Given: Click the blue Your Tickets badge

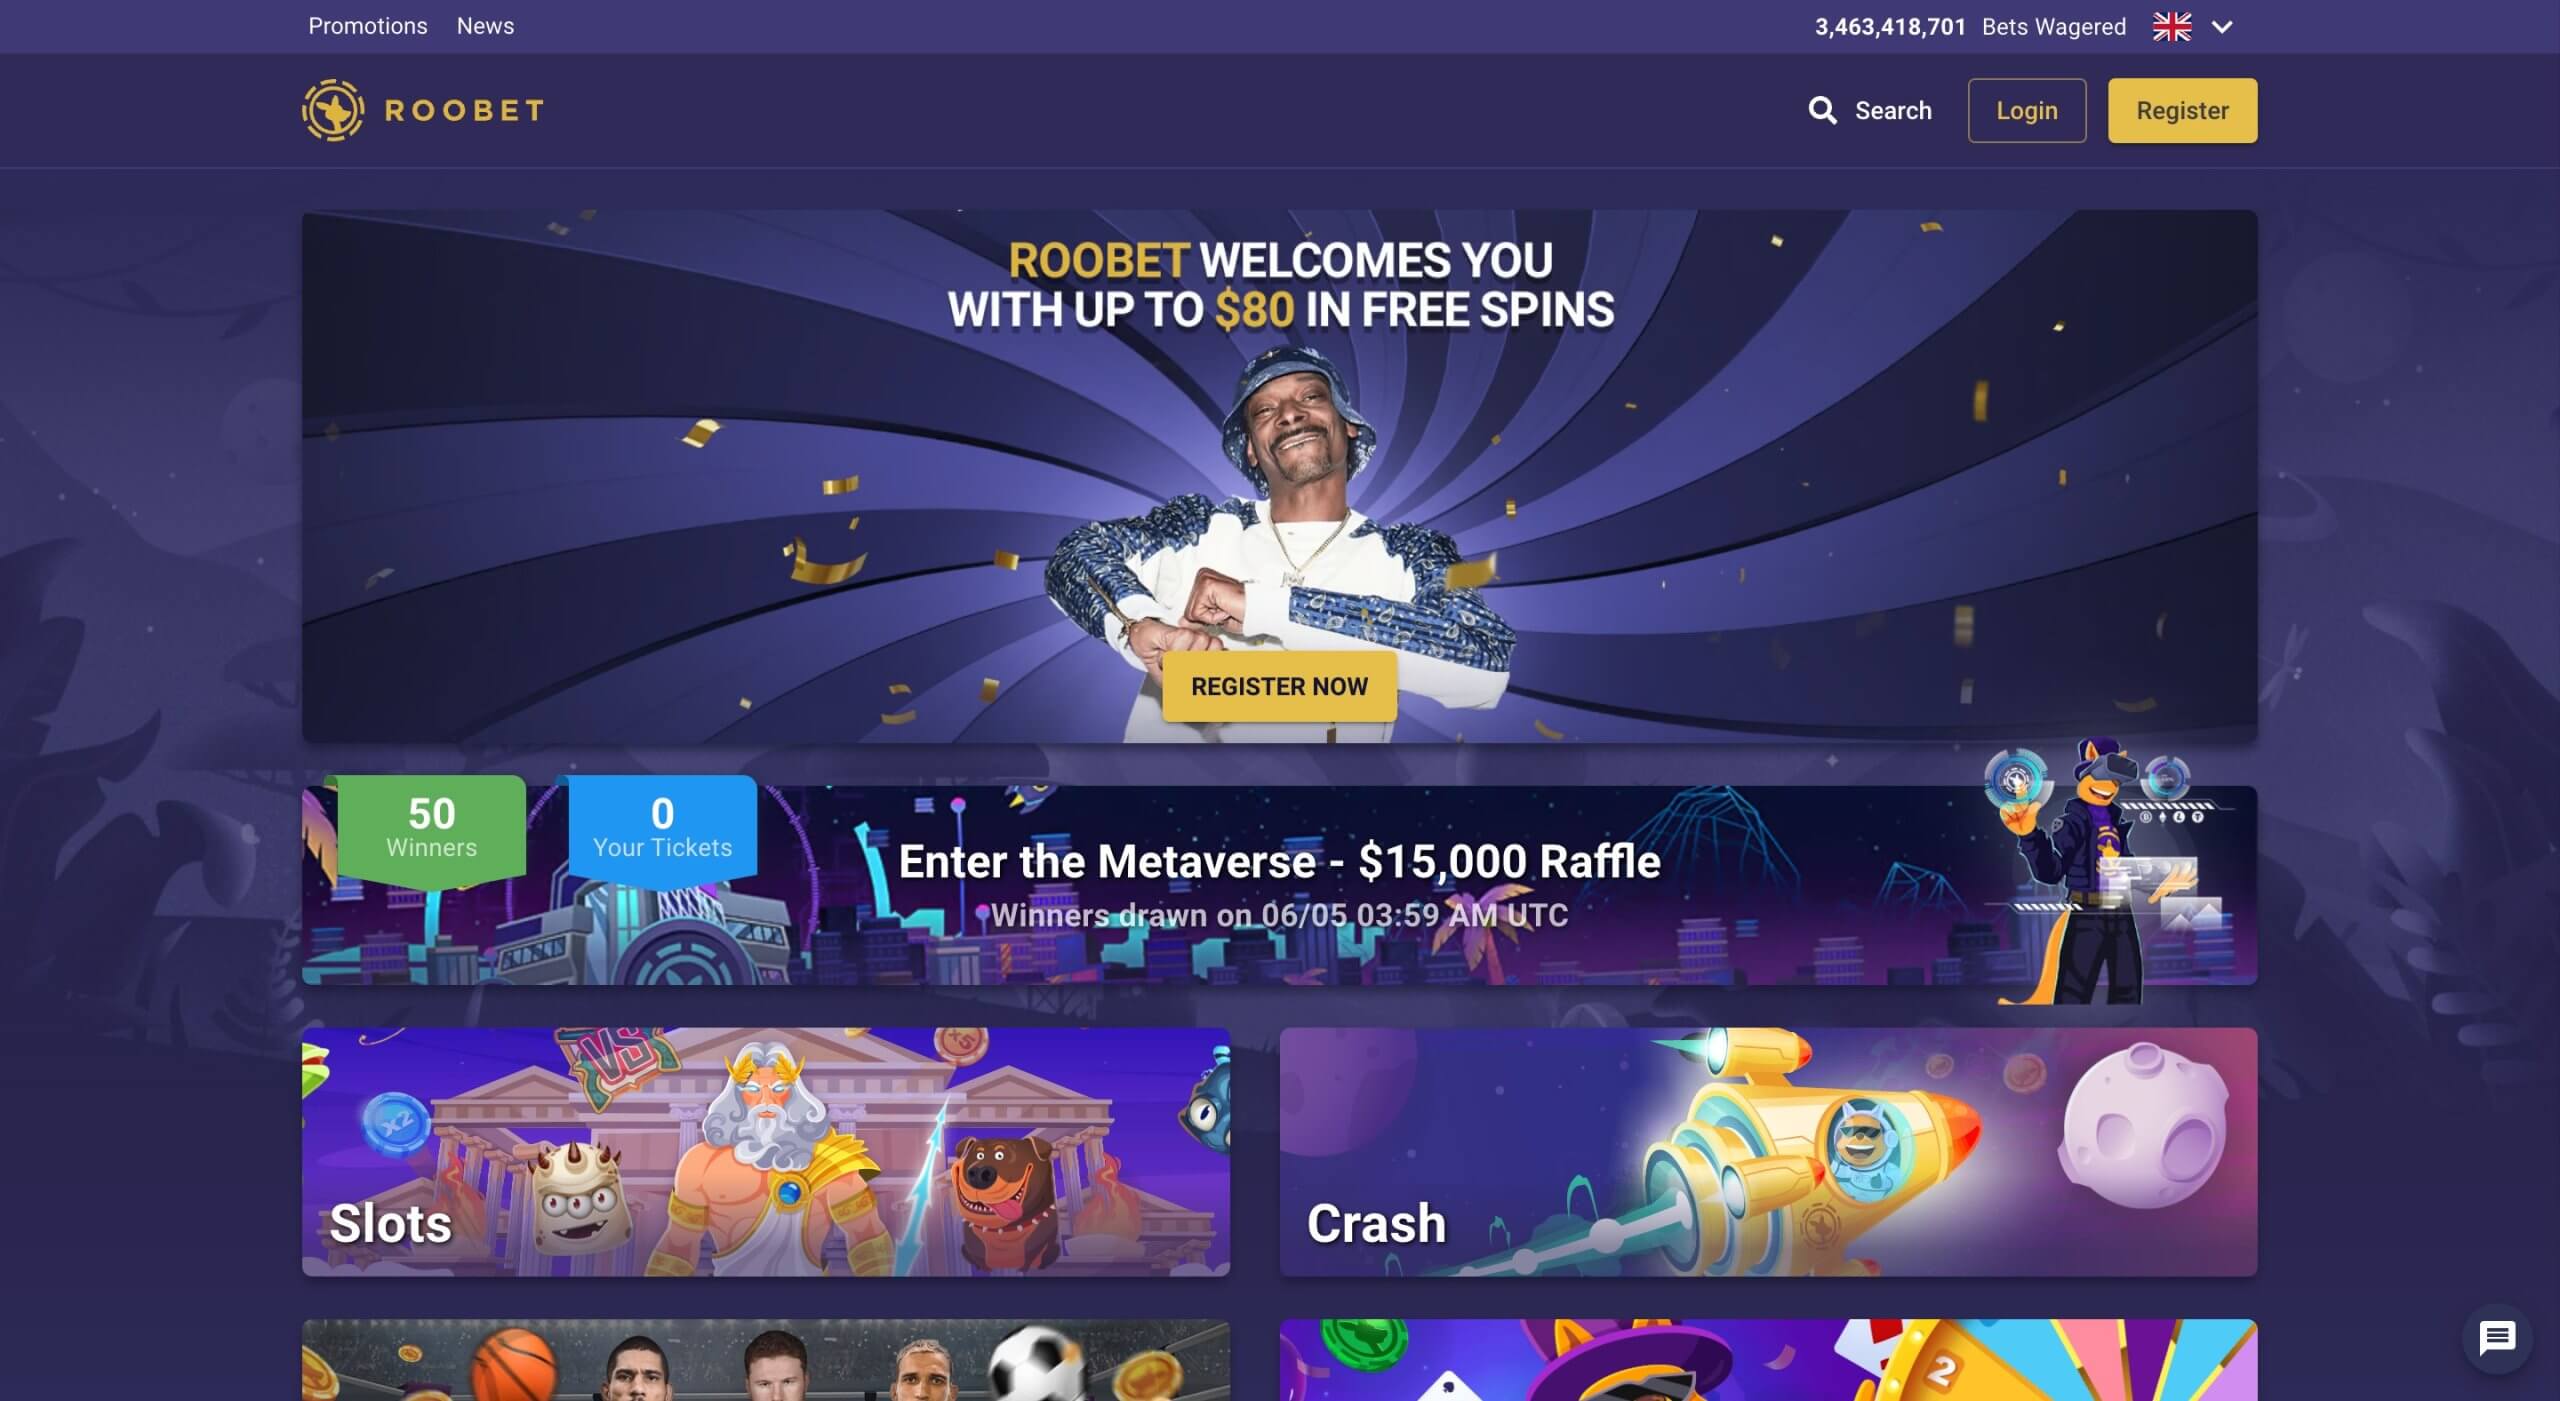Looking at the screenshot, I should tap(663, 828).
